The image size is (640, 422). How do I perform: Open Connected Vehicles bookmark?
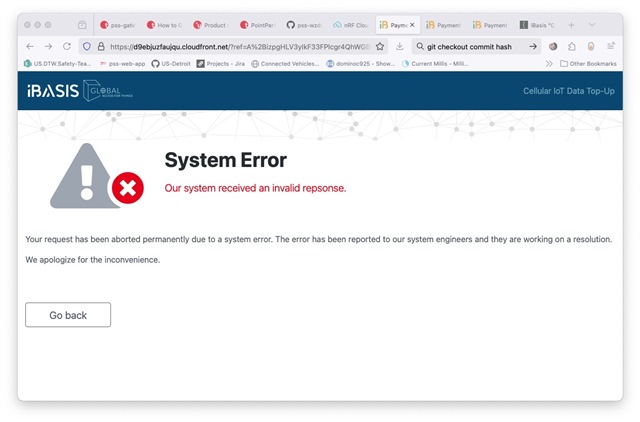pyautogui.click(x=285, y=64)
